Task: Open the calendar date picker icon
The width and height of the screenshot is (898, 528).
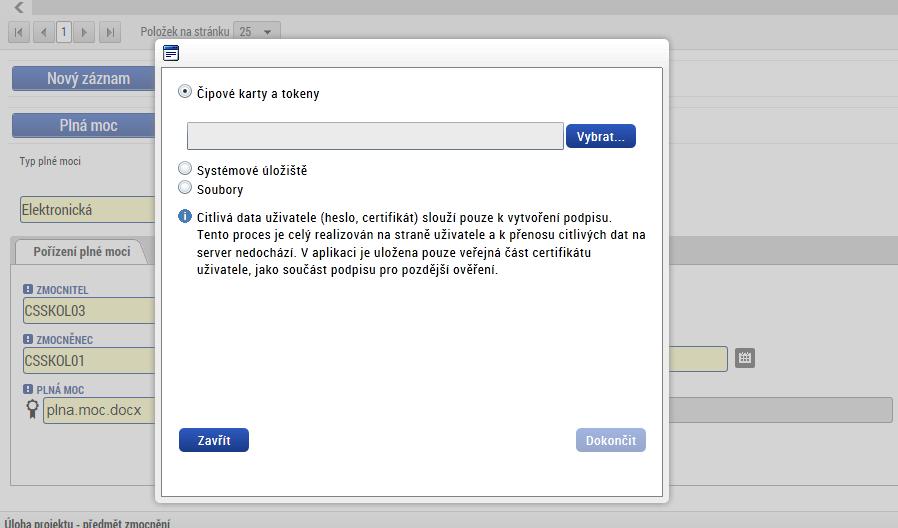Action: (745, 358)
